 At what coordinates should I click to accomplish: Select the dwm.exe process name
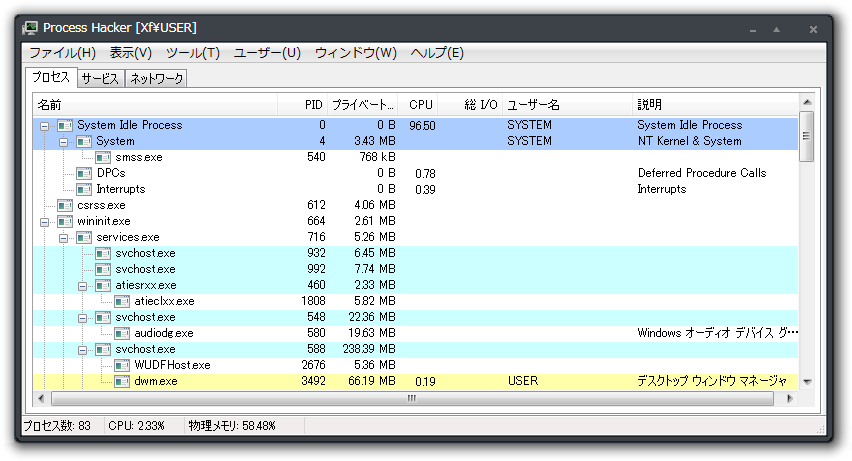[x=155, y=382]
